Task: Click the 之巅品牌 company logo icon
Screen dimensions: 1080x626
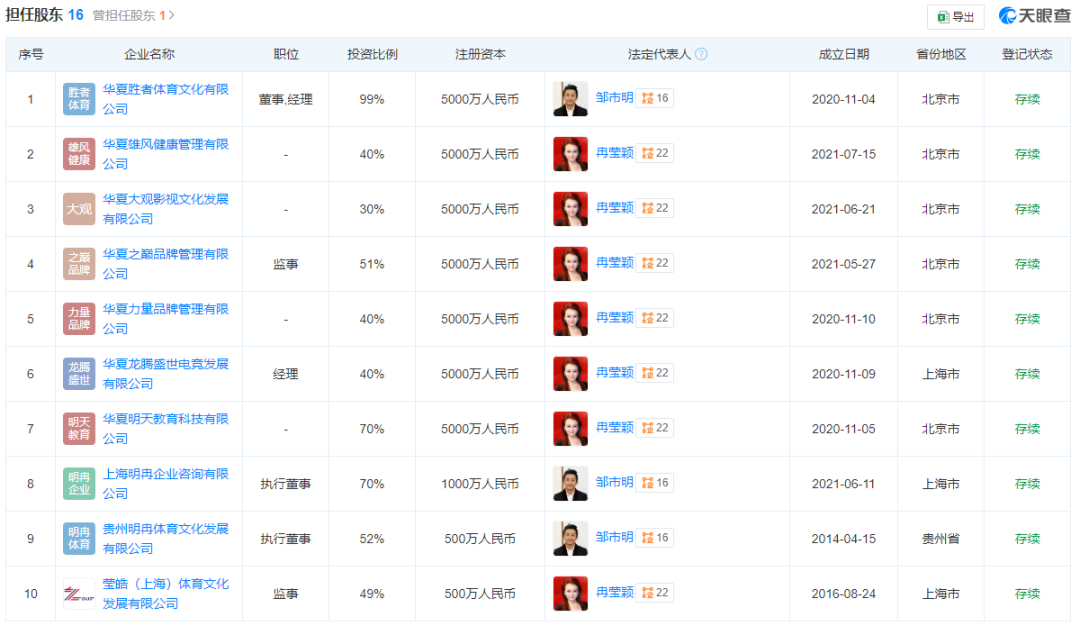Action: click(x=79, y=264)
